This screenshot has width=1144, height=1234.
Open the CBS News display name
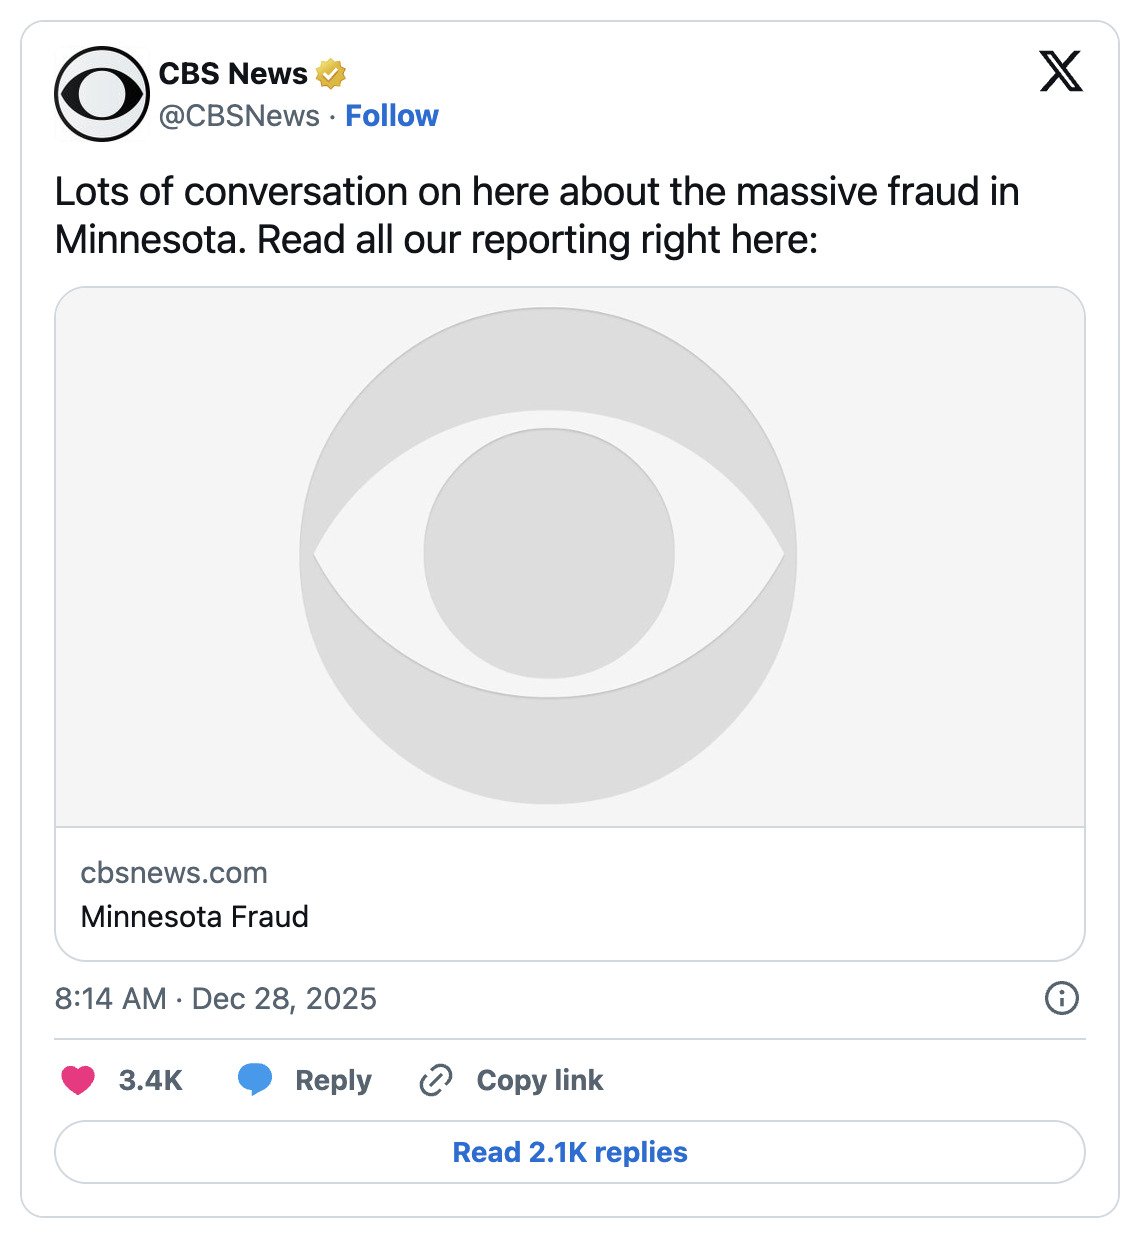coord(233,74)
